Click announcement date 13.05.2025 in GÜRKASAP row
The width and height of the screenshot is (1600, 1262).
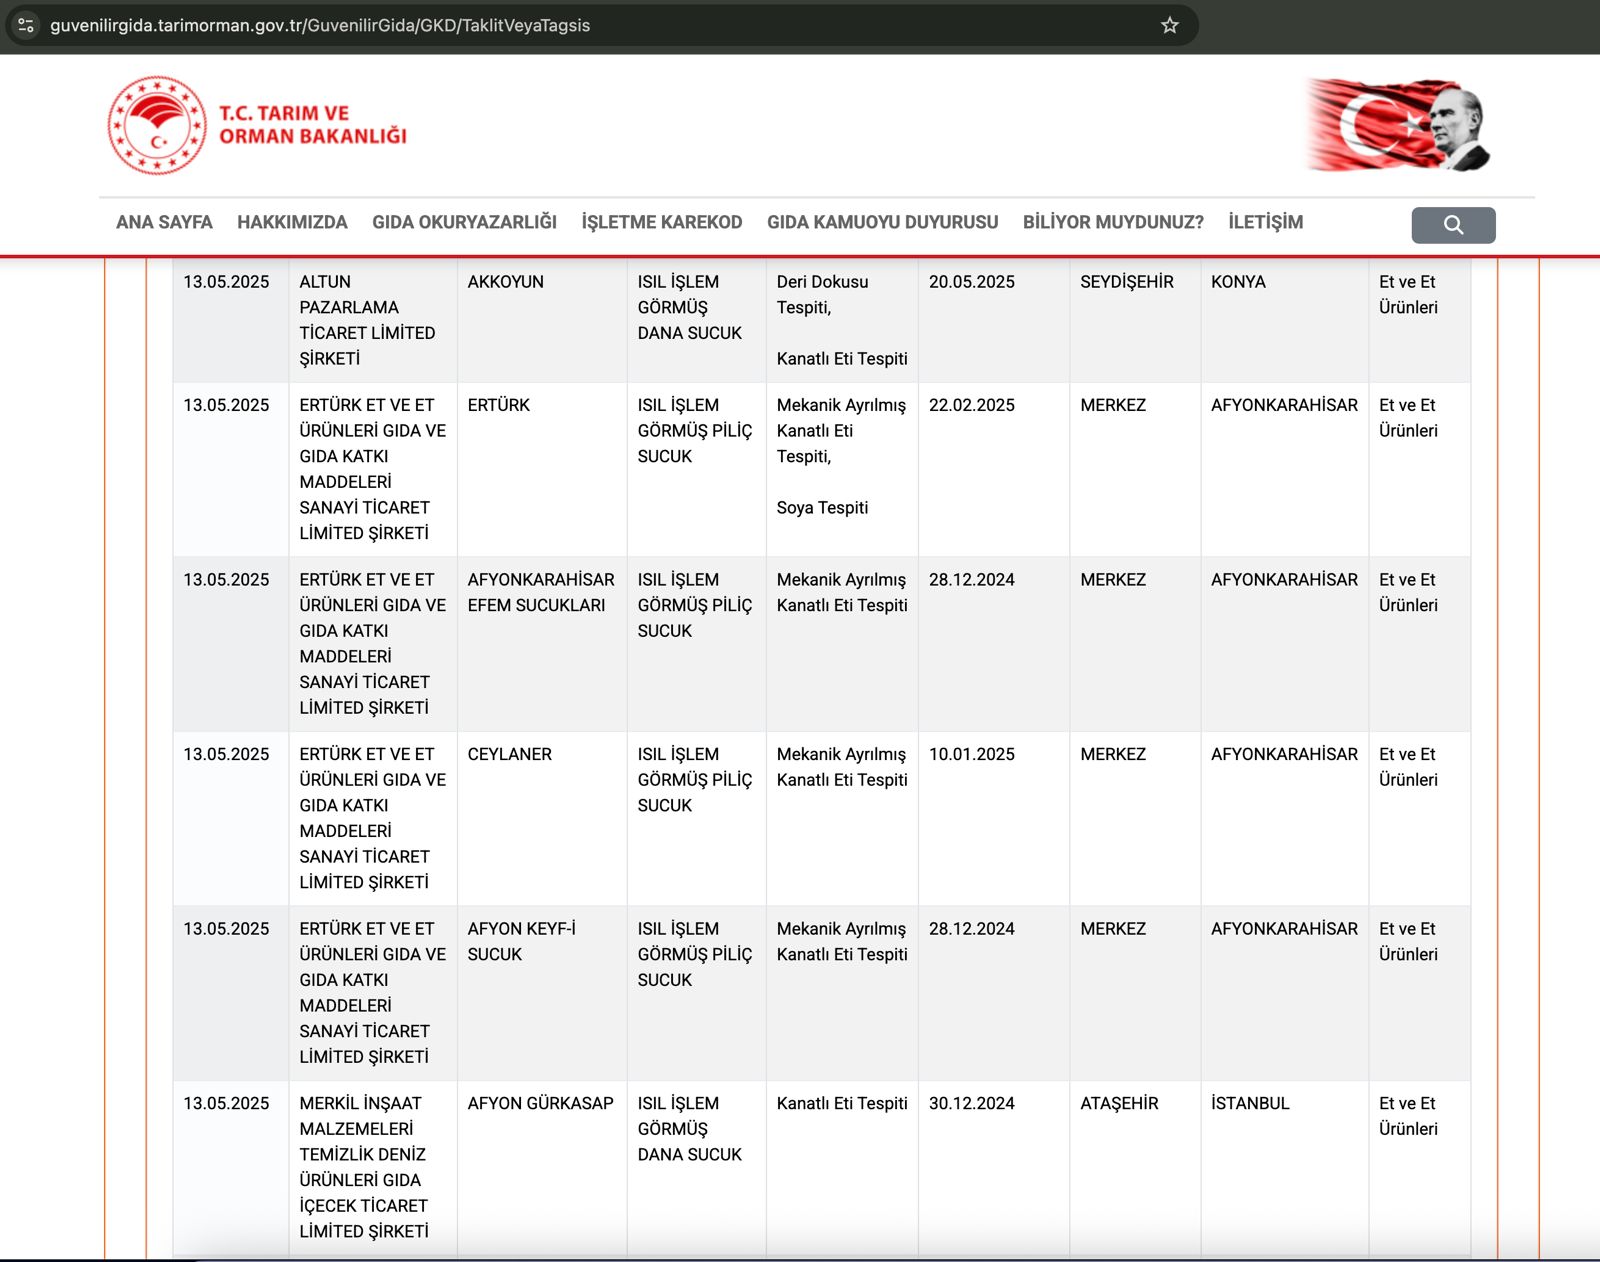[x=226, y=1103]
